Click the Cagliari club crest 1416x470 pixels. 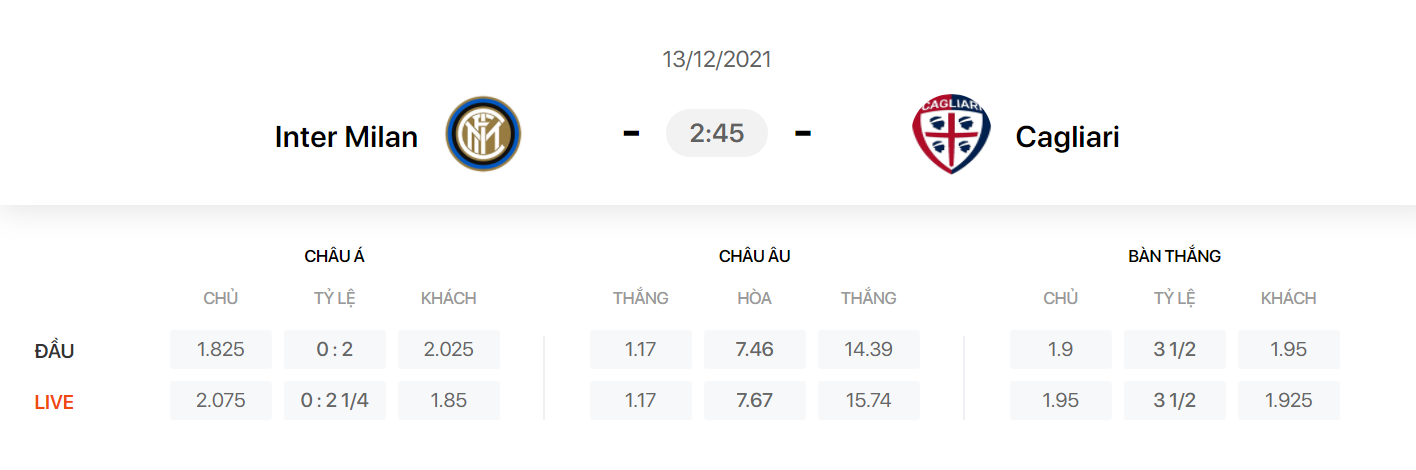point(951,134)
